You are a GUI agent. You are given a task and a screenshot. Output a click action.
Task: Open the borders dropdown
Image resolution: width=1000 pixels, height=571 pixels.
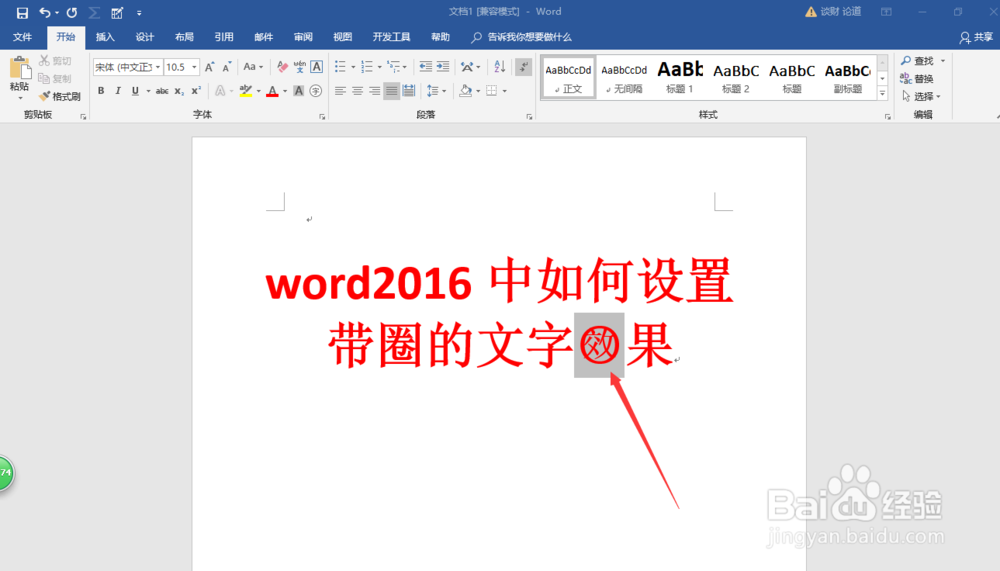pyautogui.click(x=504, y=91)
